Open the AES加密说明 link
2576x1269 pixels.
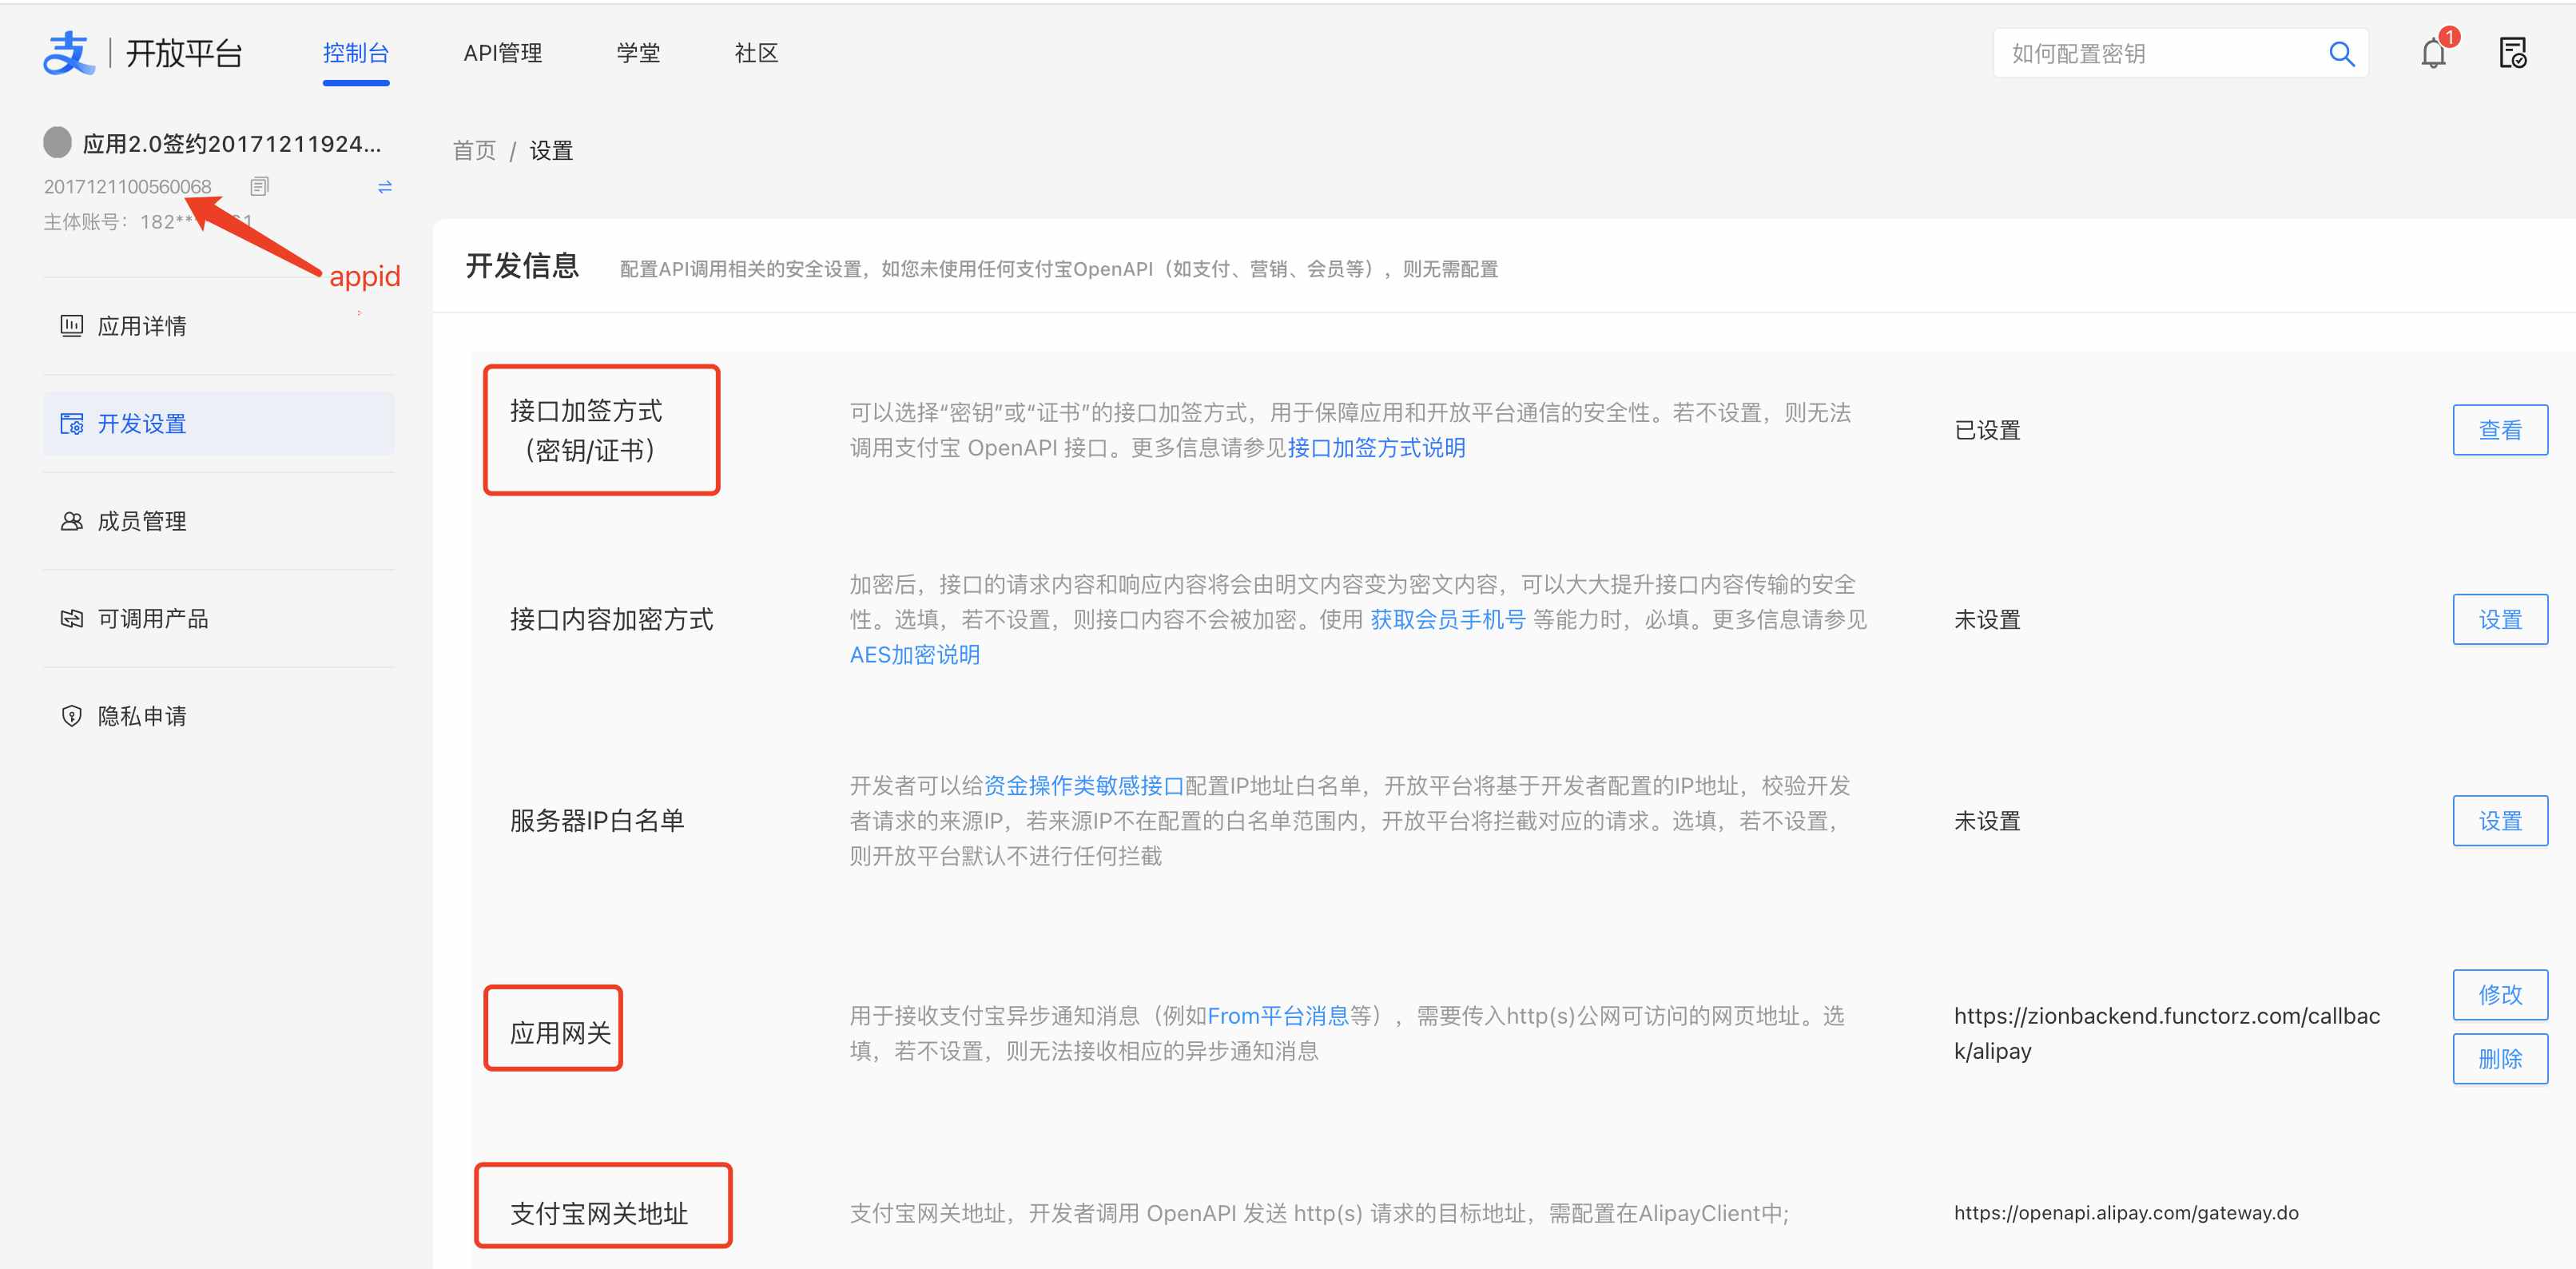(915, 655)
